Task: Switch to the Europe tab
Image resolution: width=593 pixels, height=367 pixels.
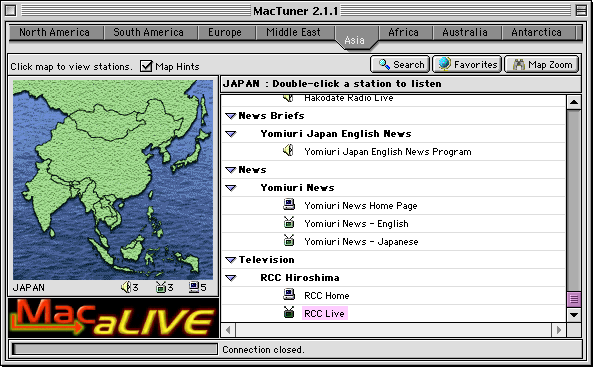Action: (225, 33)
